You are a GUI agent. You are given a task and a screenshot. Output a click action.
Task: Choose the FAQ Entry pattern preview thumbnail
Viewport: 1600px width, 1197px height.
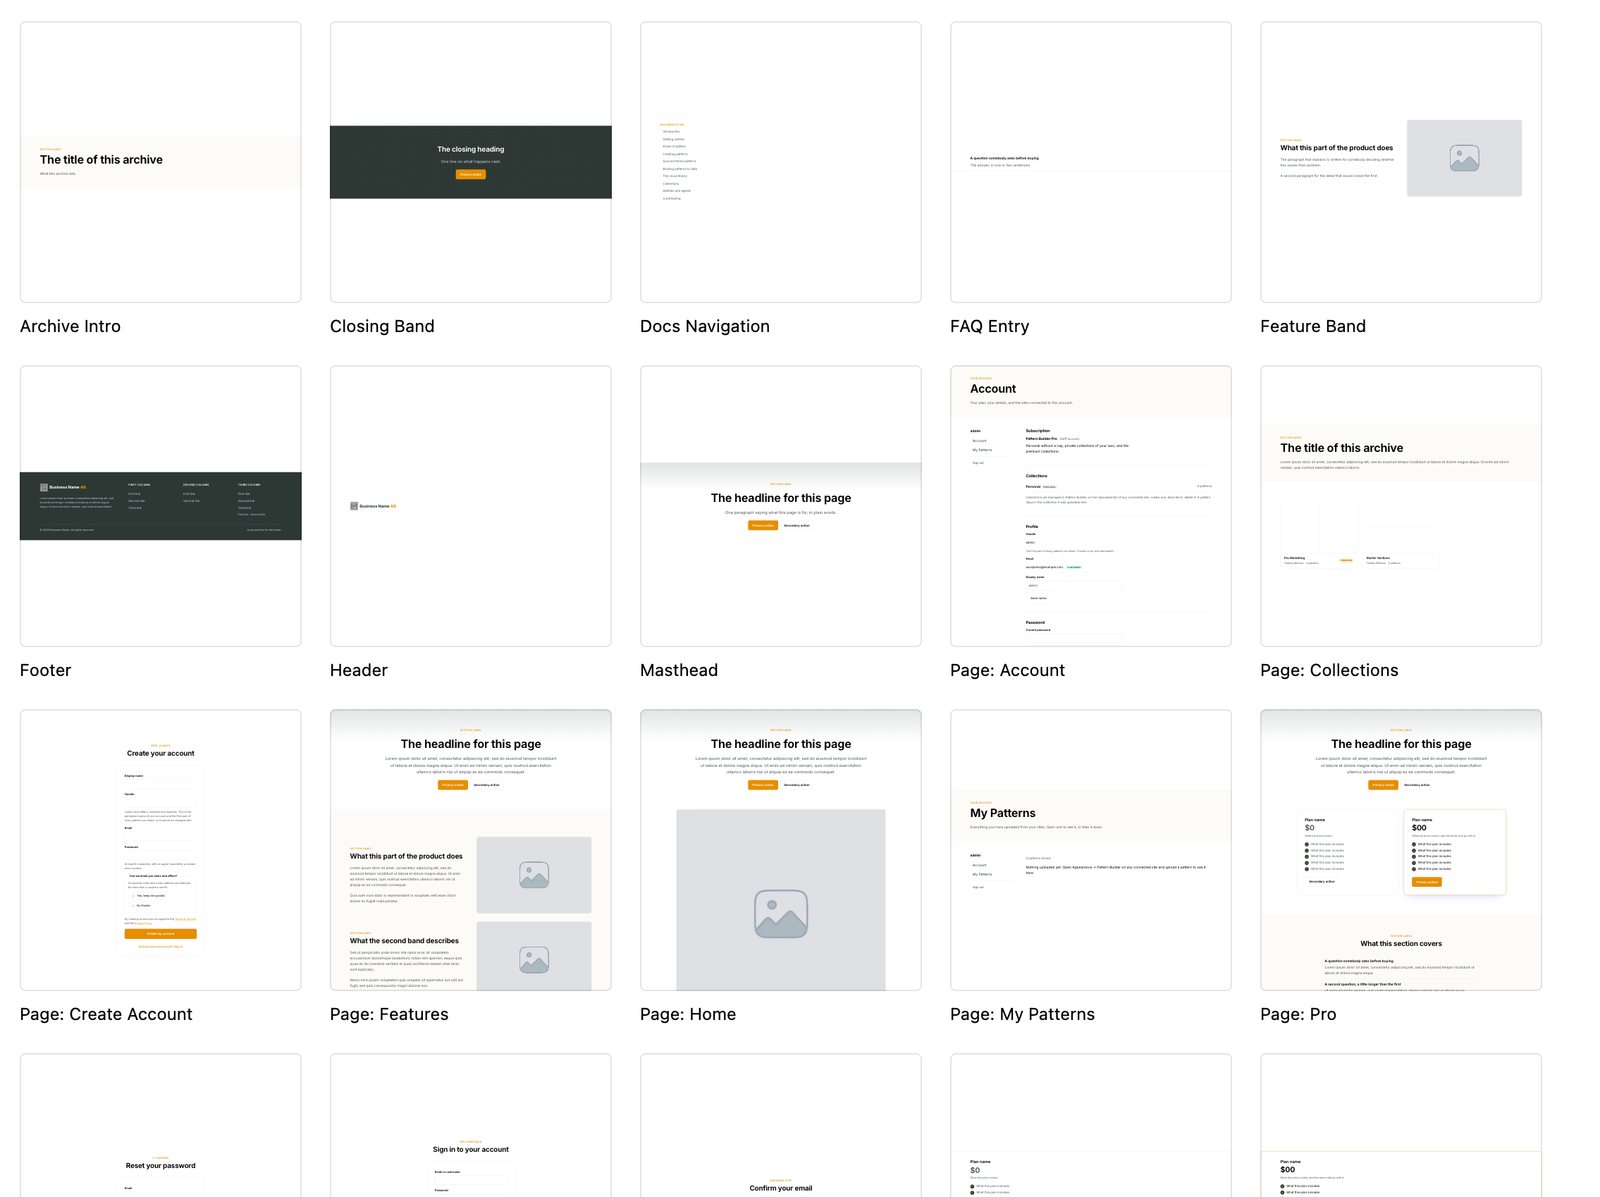tap(1090, 162)
